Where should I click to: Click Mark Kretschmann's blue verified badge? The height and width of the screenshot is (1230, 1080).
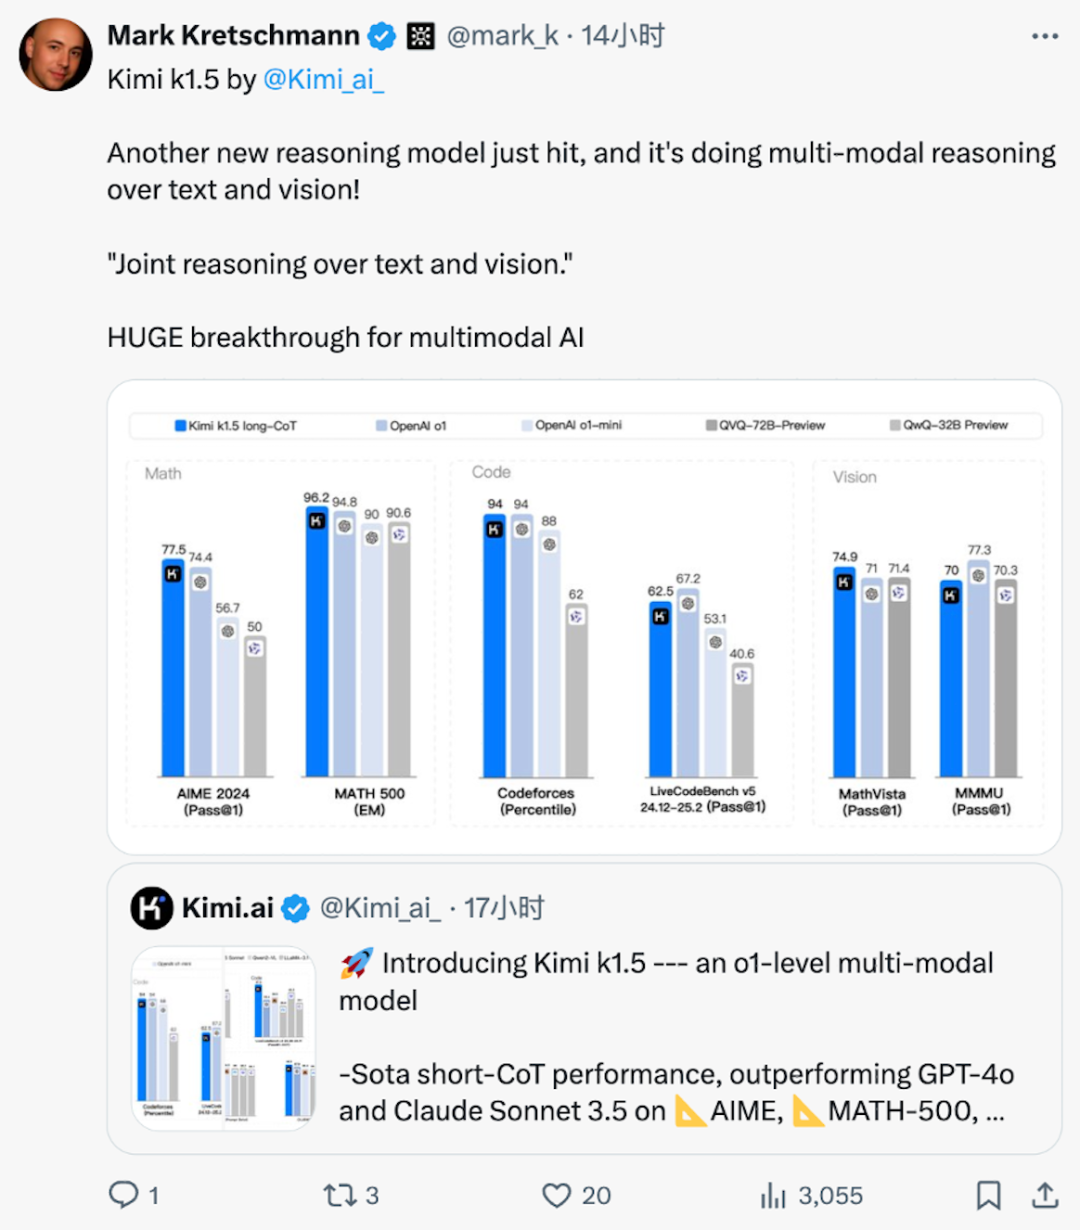tap(382, 37)
